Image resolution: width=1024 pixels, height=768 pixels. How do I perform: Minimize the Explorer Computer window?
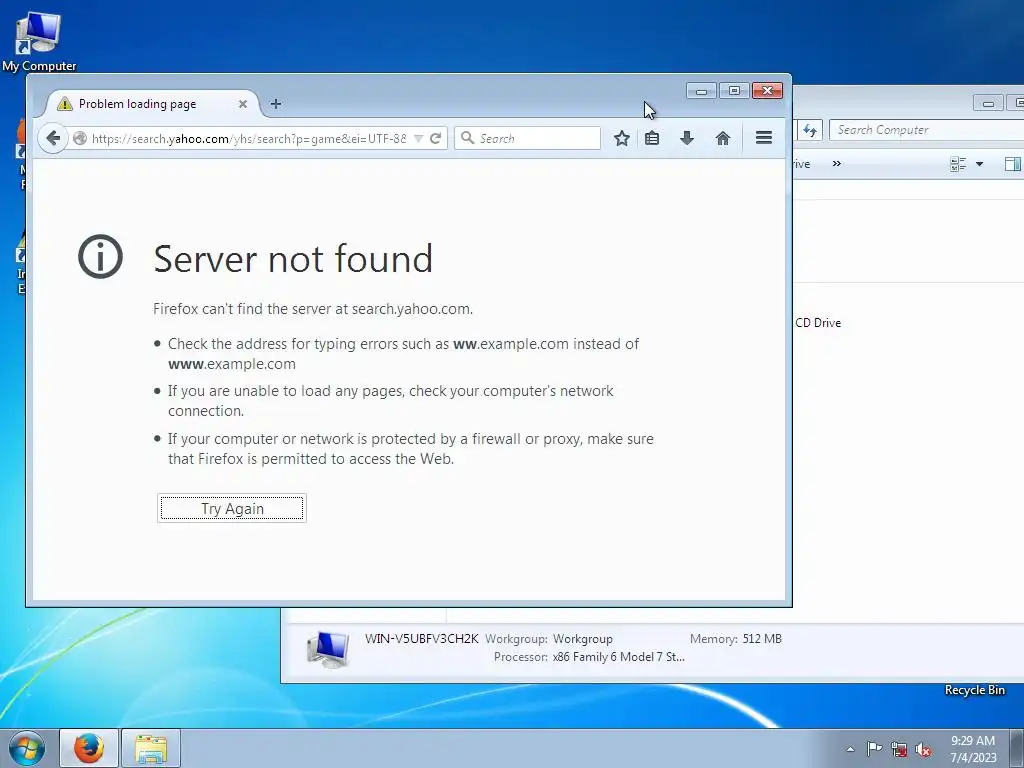[x=988, y=103]
